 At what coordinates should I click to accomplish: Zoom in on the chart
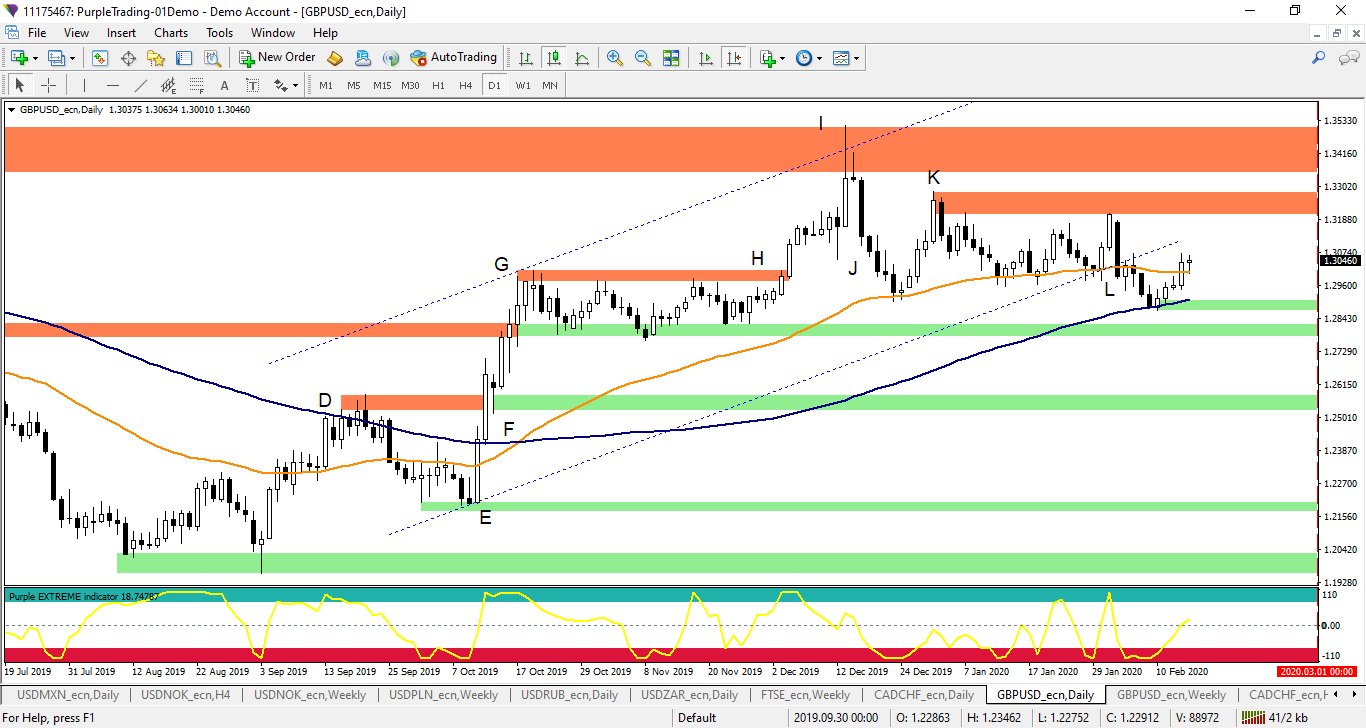click(615, 58)
